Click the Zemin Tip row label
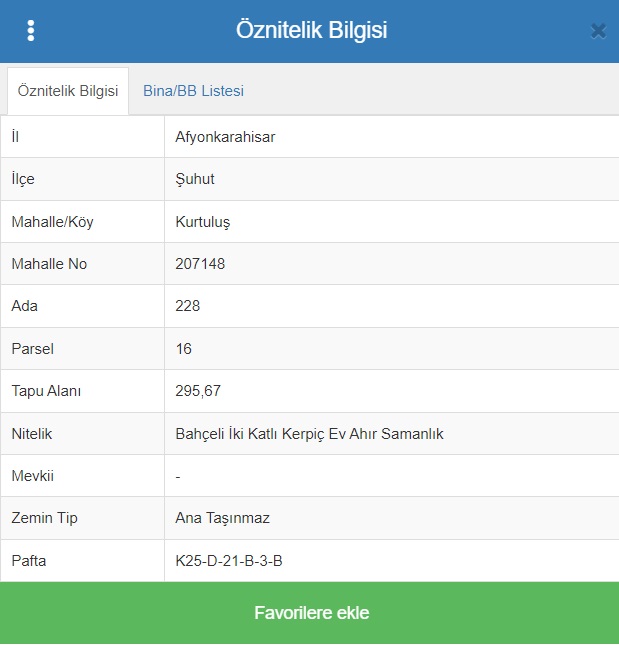Screen dimensions: 619x650 click(x=44, y=518)
